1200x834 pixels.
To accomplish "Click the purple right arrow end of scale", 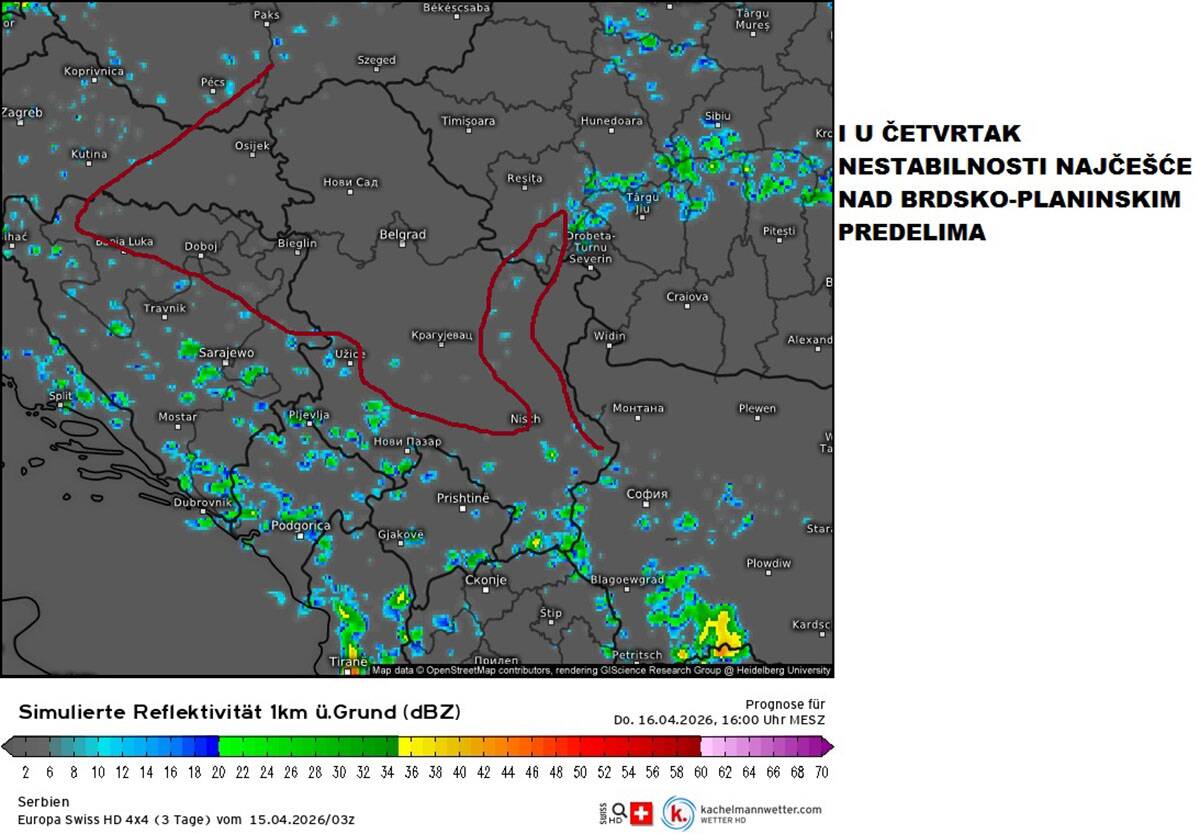I will tap(827, 746).
